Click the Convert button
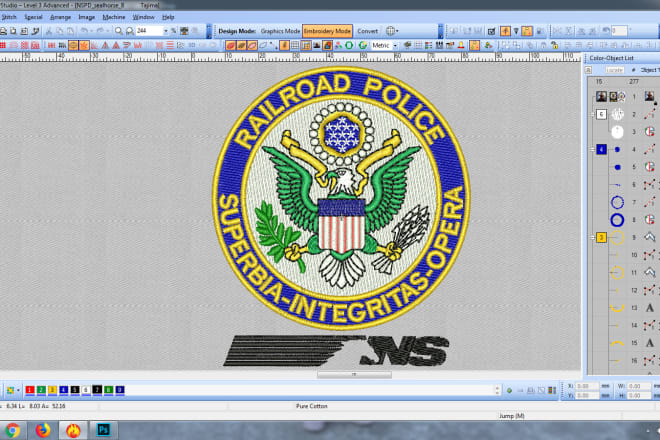Screen dimensions: 660x440 point(367,31)
